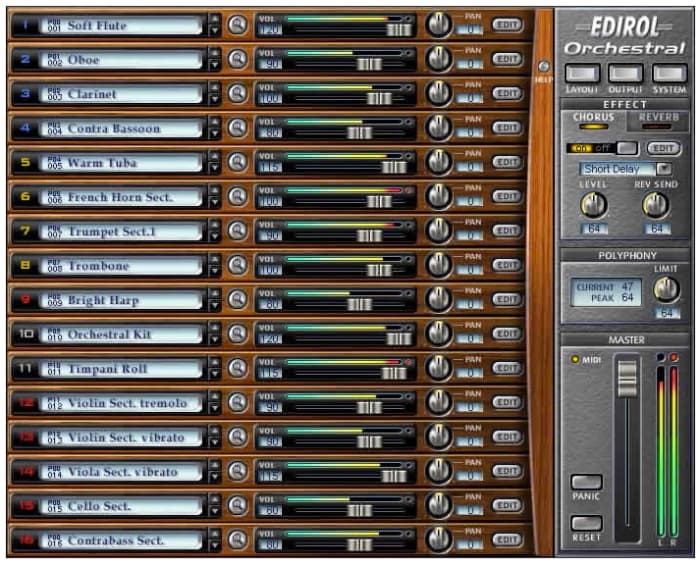This screenshot has height=566, width=700.
Task: Open the OUTPUT settings button
Action: (x=625, y=73)
